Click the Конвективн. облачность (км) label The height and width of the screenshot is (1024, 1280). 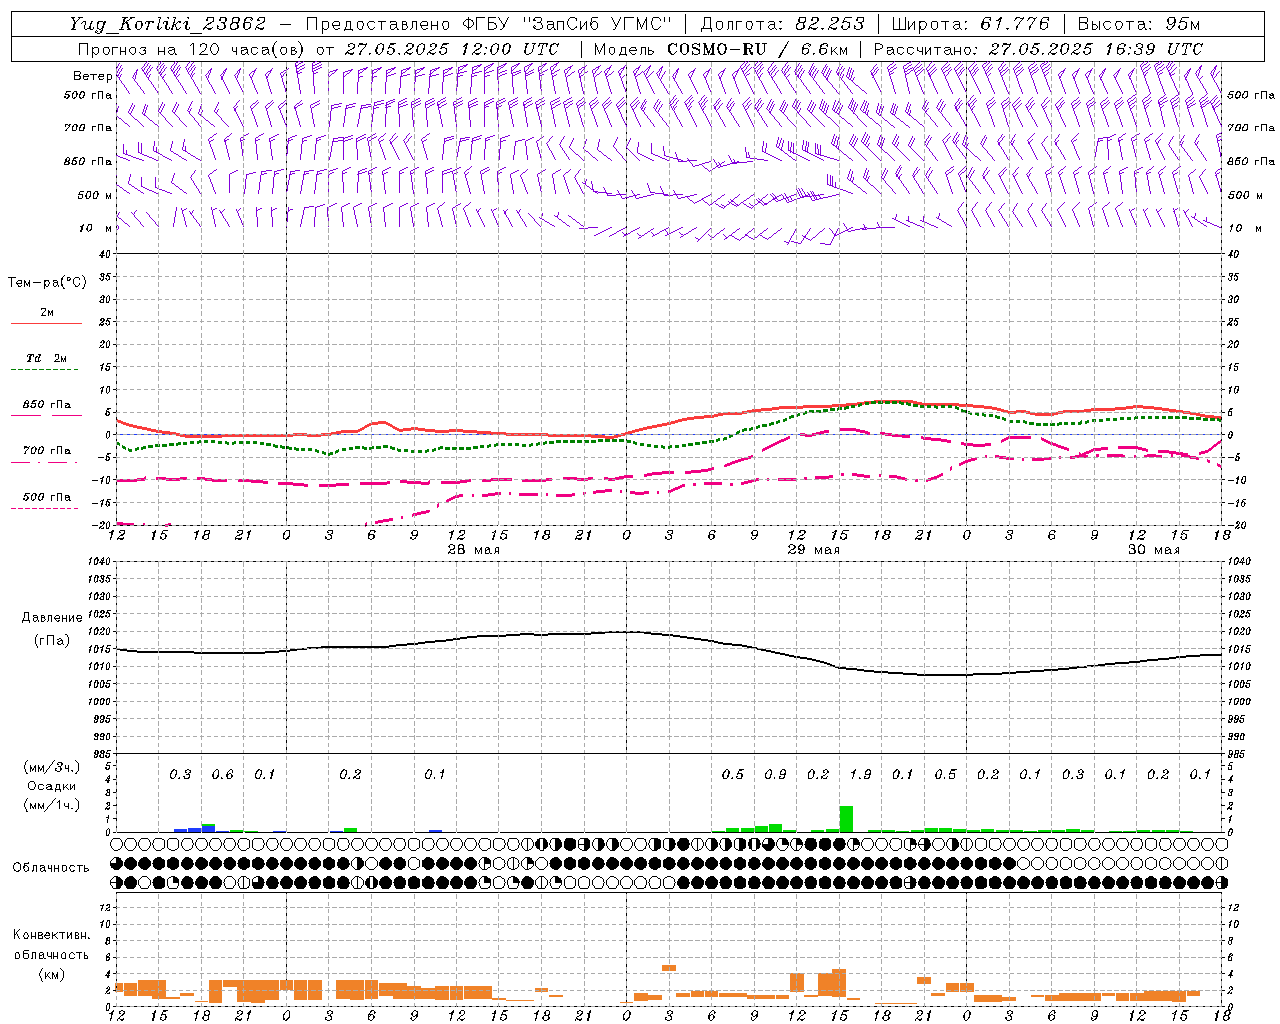click(x=51, y=954)
